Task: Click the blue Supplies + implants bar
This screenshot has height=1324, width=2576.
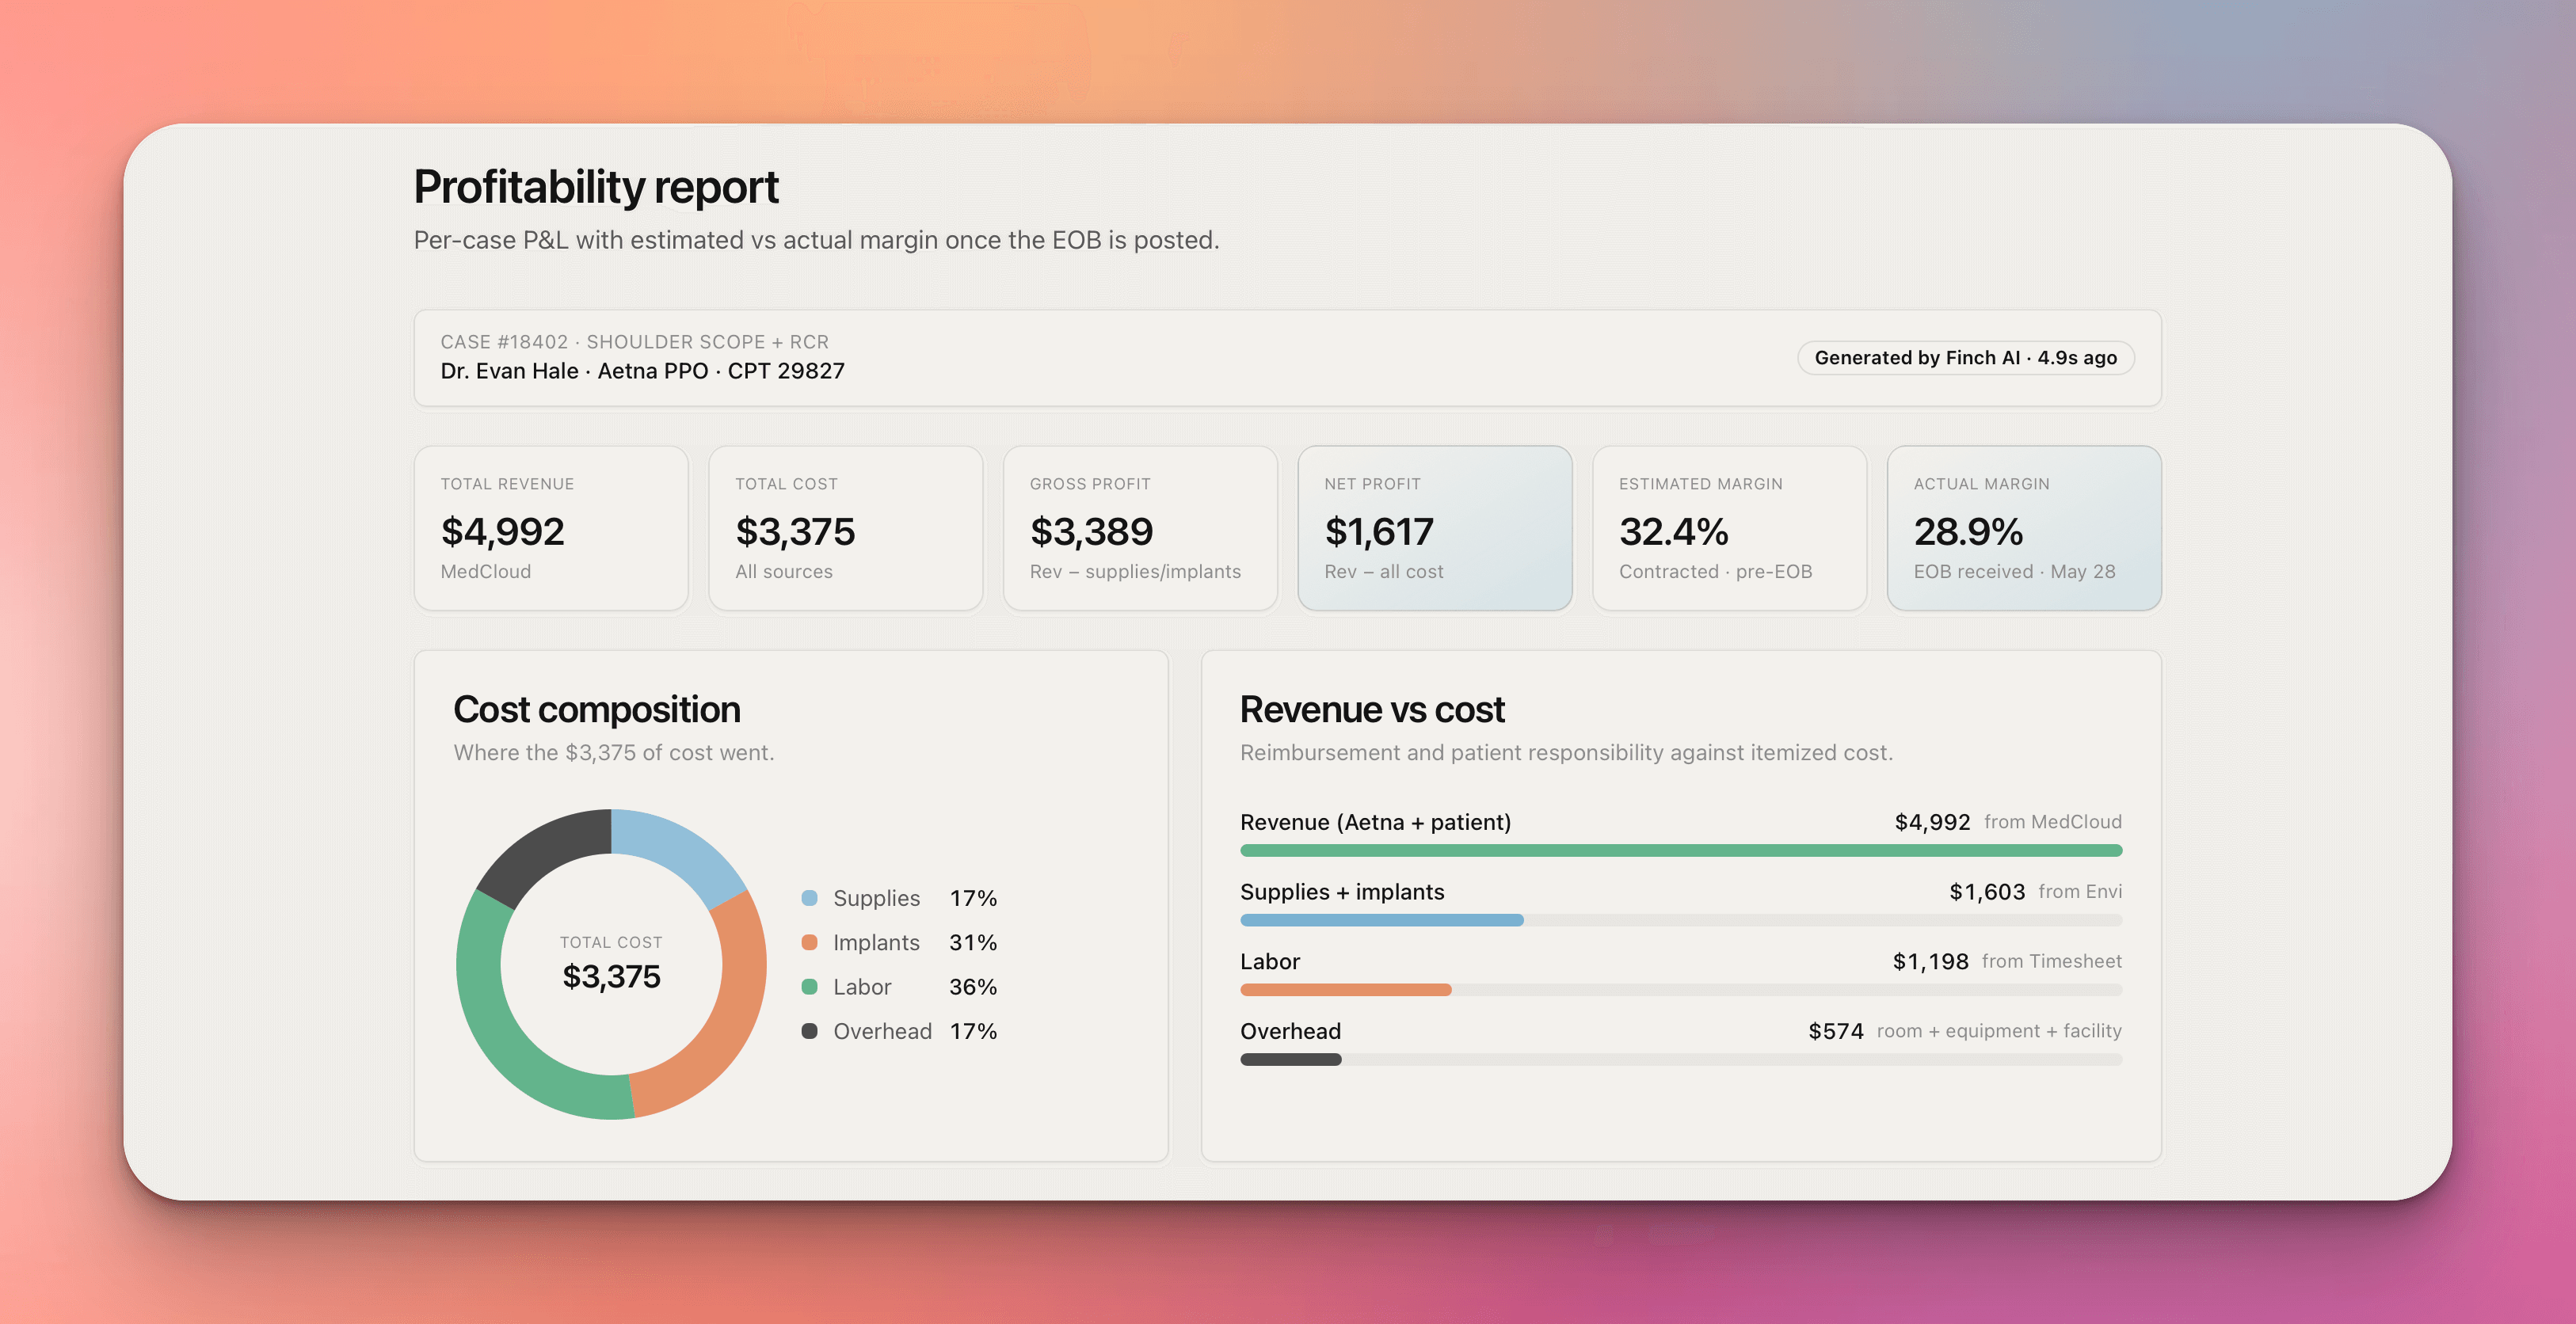Action: [x=1382, y=920]
